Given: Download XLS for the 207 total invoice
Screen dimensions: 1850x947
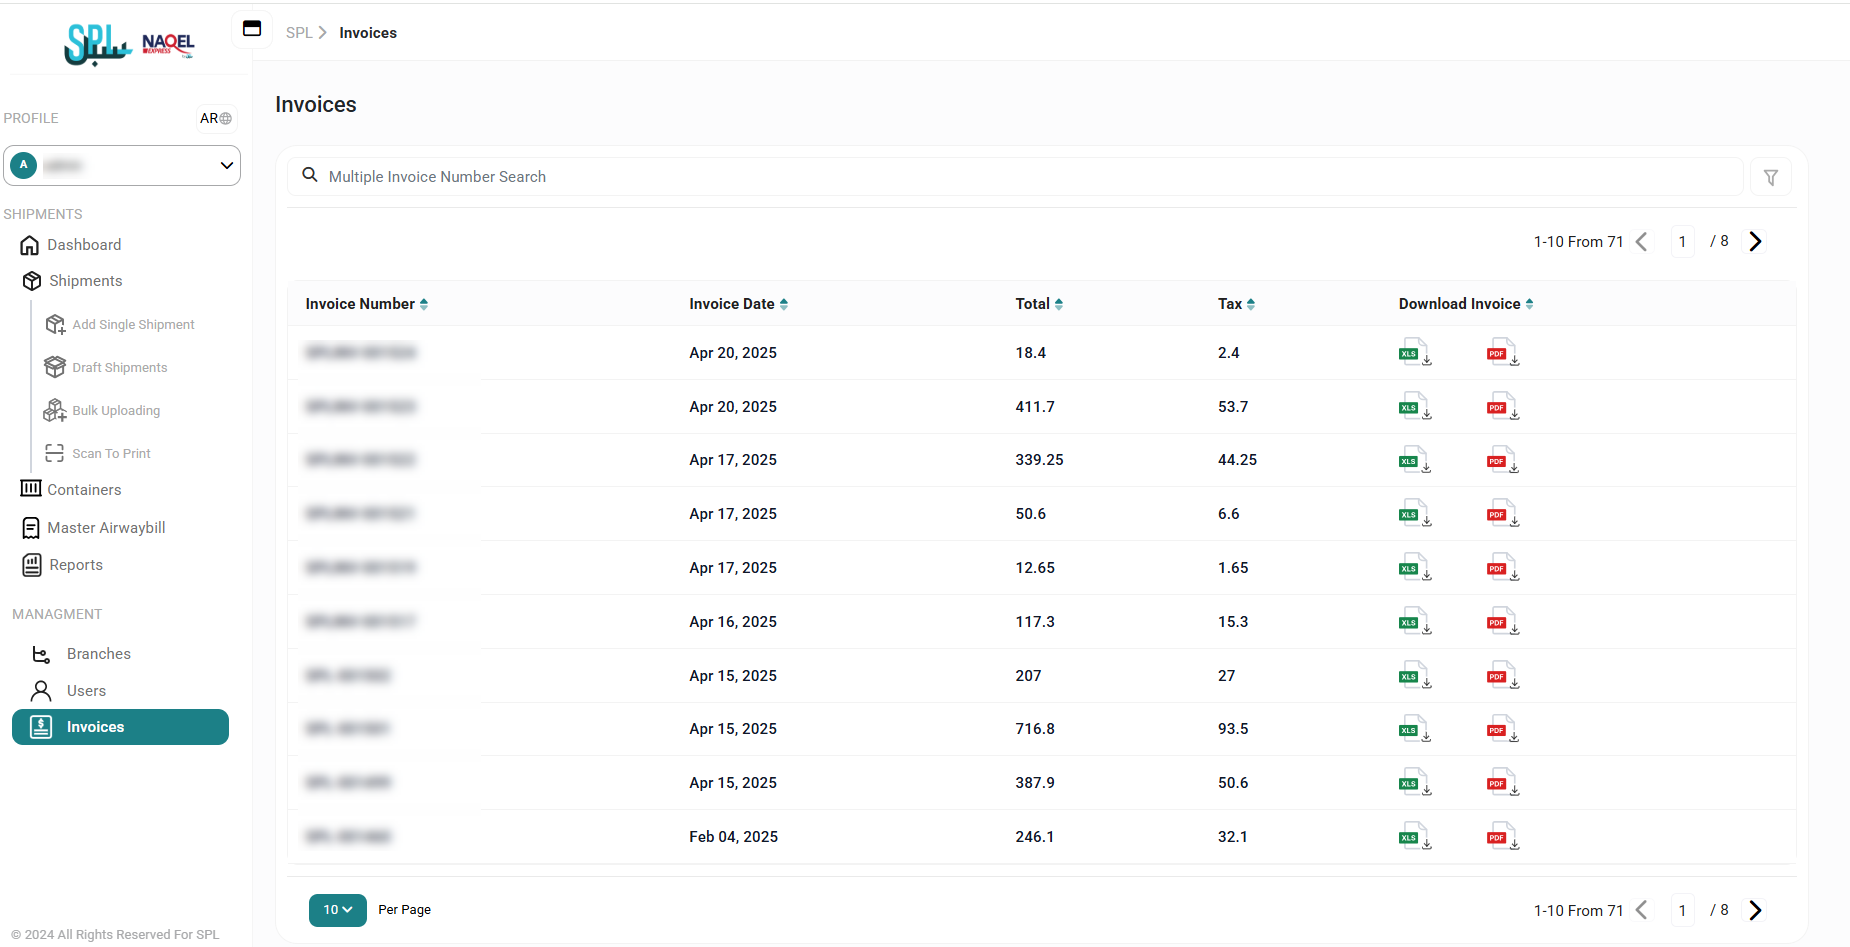Looking at the screenshot, I should pos(1414,676).
